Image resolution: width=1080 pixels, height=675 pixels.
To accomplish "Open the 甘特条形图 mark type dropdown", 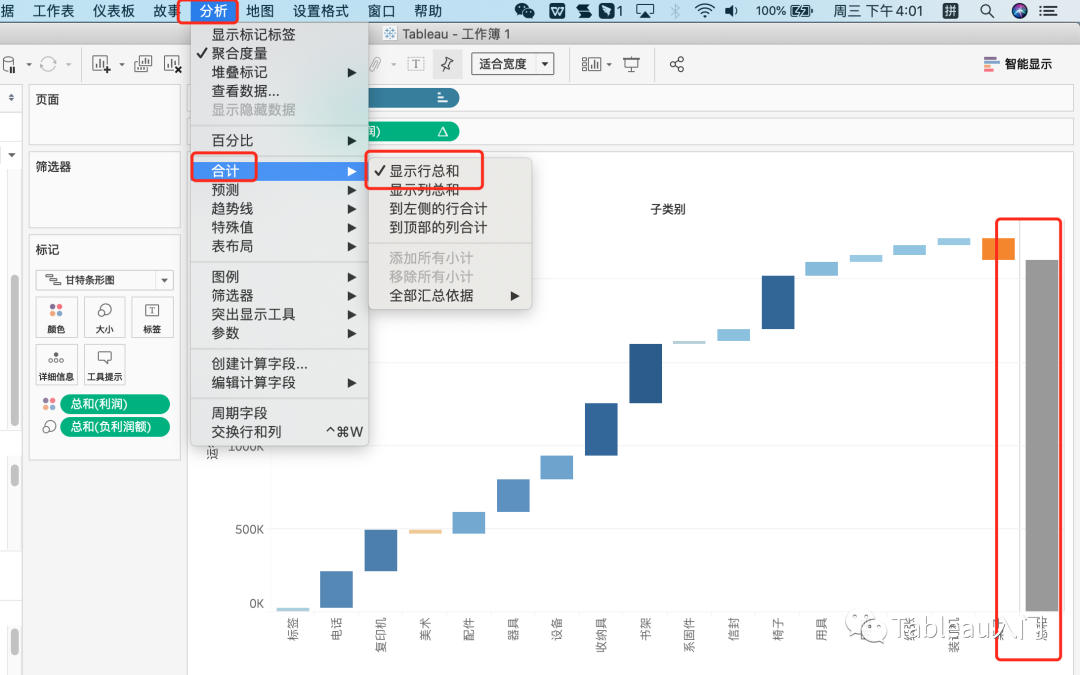I will click(105, 280).
